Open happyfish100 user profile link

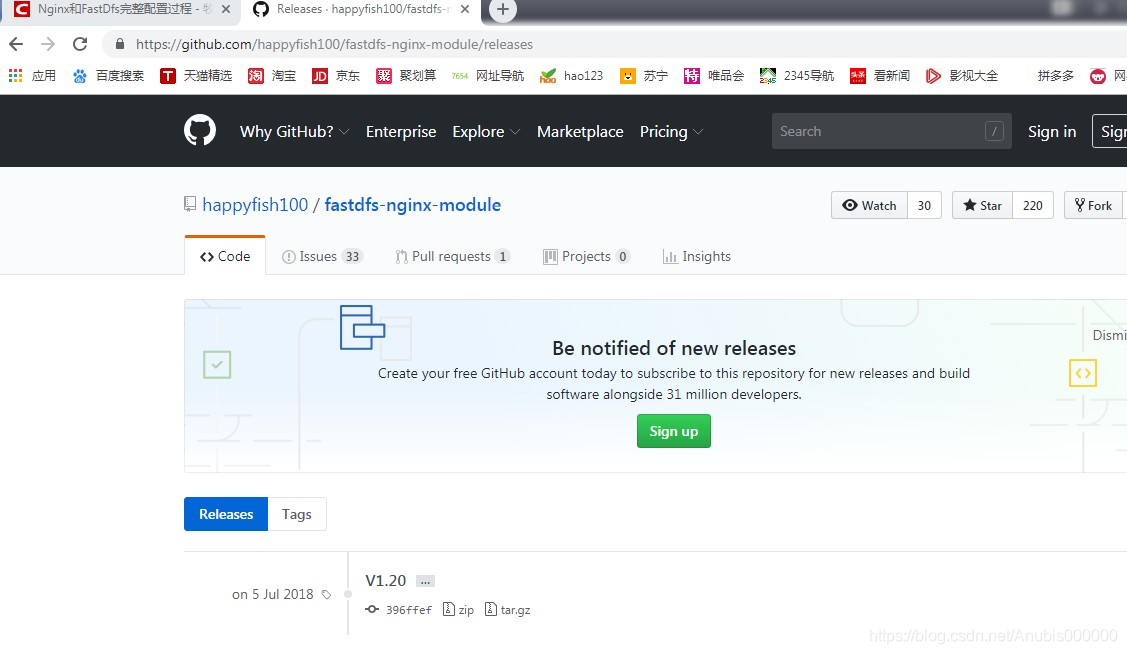point(255,205)
